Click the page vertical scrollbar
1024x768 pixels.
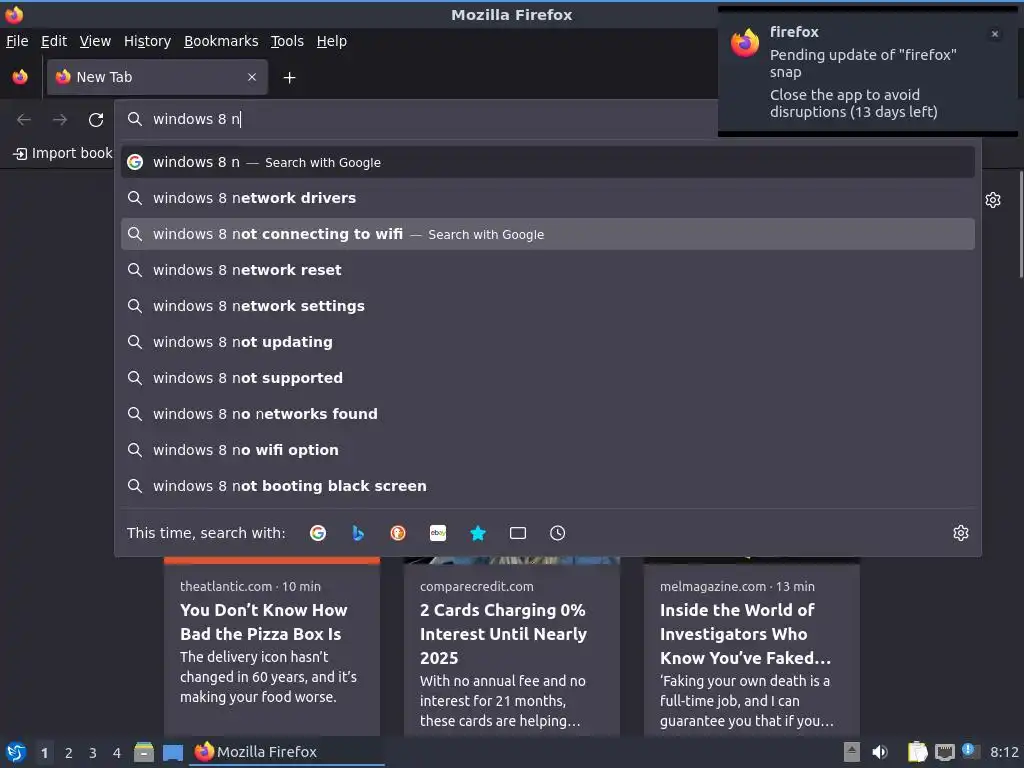coord(1021,225)
